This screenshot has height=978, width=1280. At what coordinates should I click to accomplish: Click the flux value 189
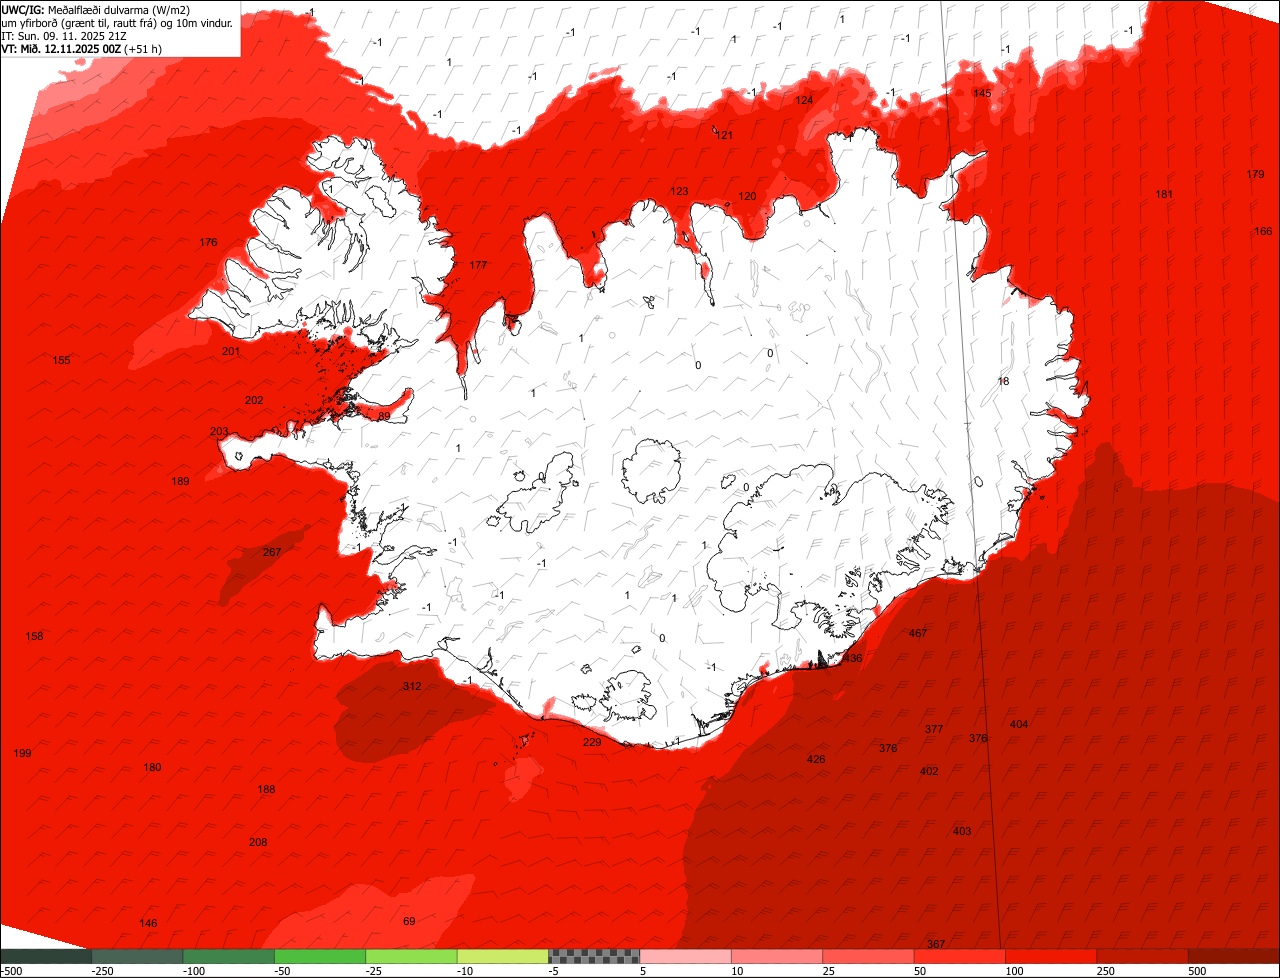pyautogui.click(x=180, y=481)
